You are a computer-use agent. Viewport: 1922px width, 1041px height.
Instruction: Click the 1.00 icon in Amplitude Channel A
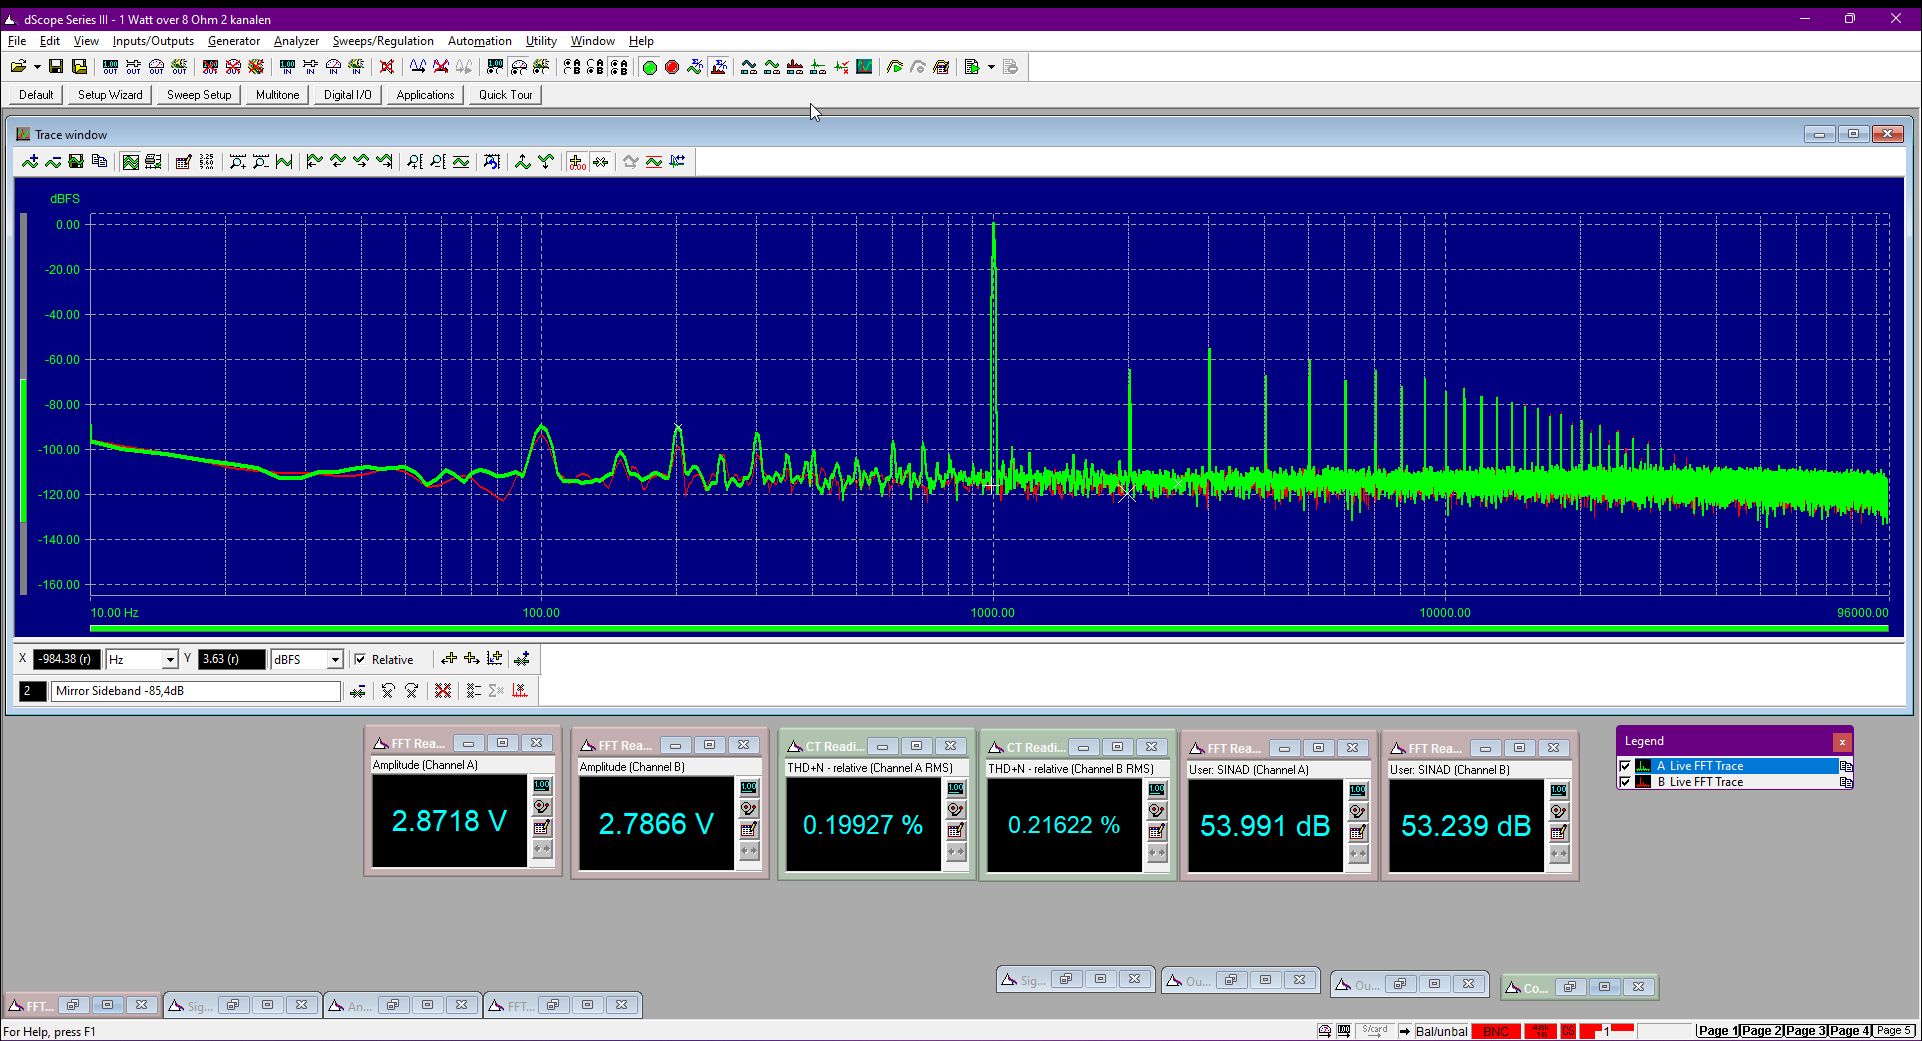click(542, 786)
